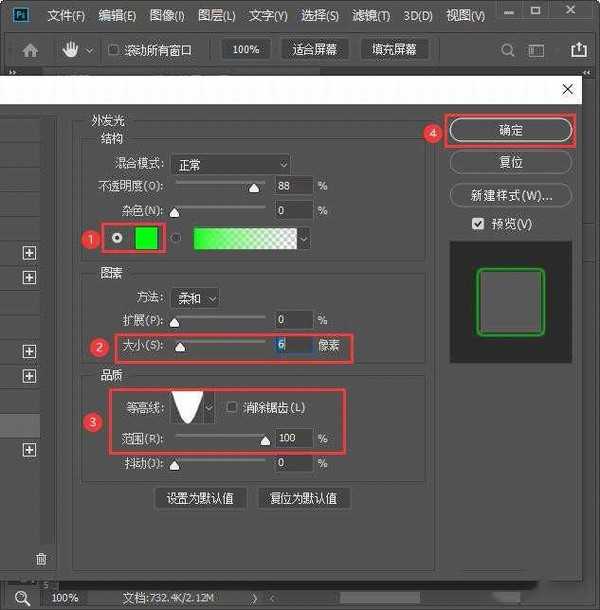Click the 设置为默认值 button
This screenshot has width=600, height=610.
(x=200, y=498)
